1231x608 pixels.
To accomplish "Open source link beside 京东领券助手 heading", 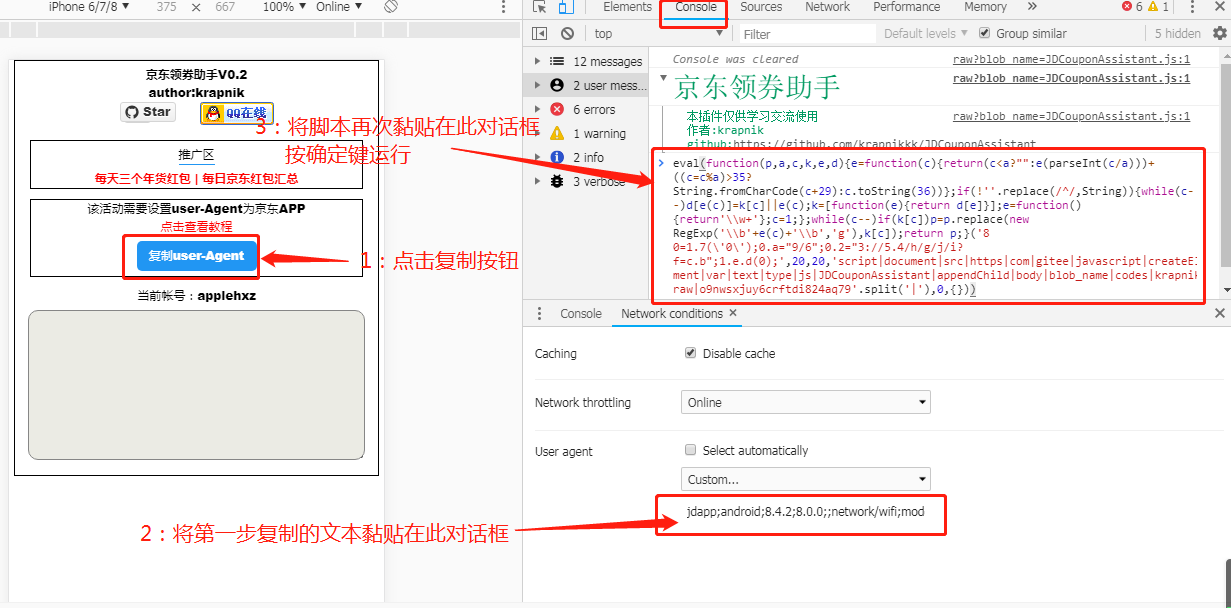I will tap(1071, 78).
